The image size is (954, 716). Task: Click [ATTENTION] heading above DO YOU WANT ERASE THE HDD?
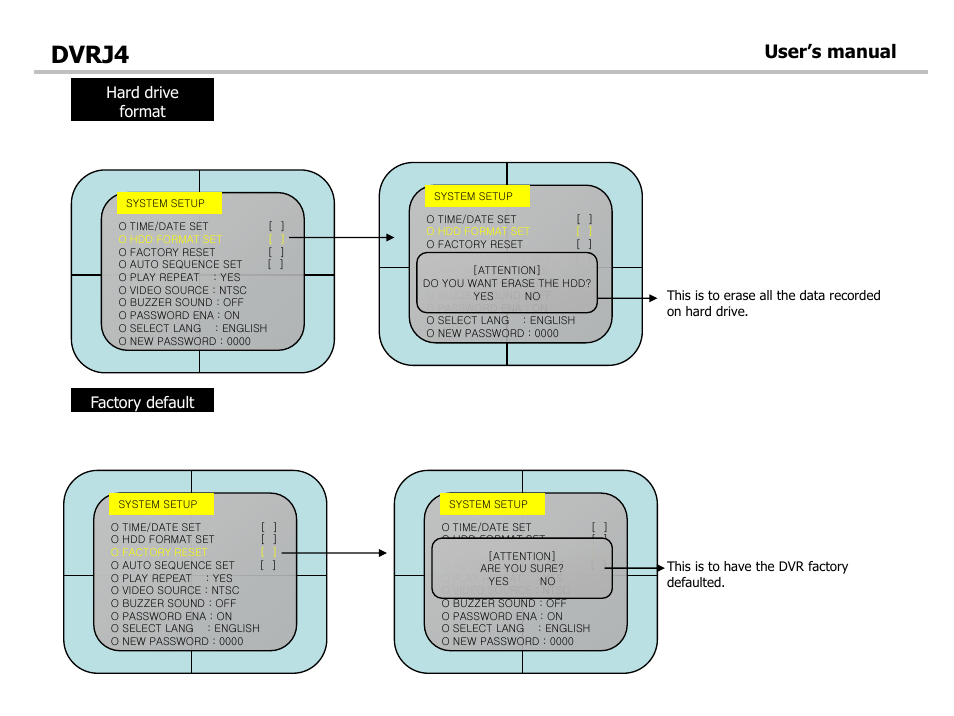[x=507, y=270]
